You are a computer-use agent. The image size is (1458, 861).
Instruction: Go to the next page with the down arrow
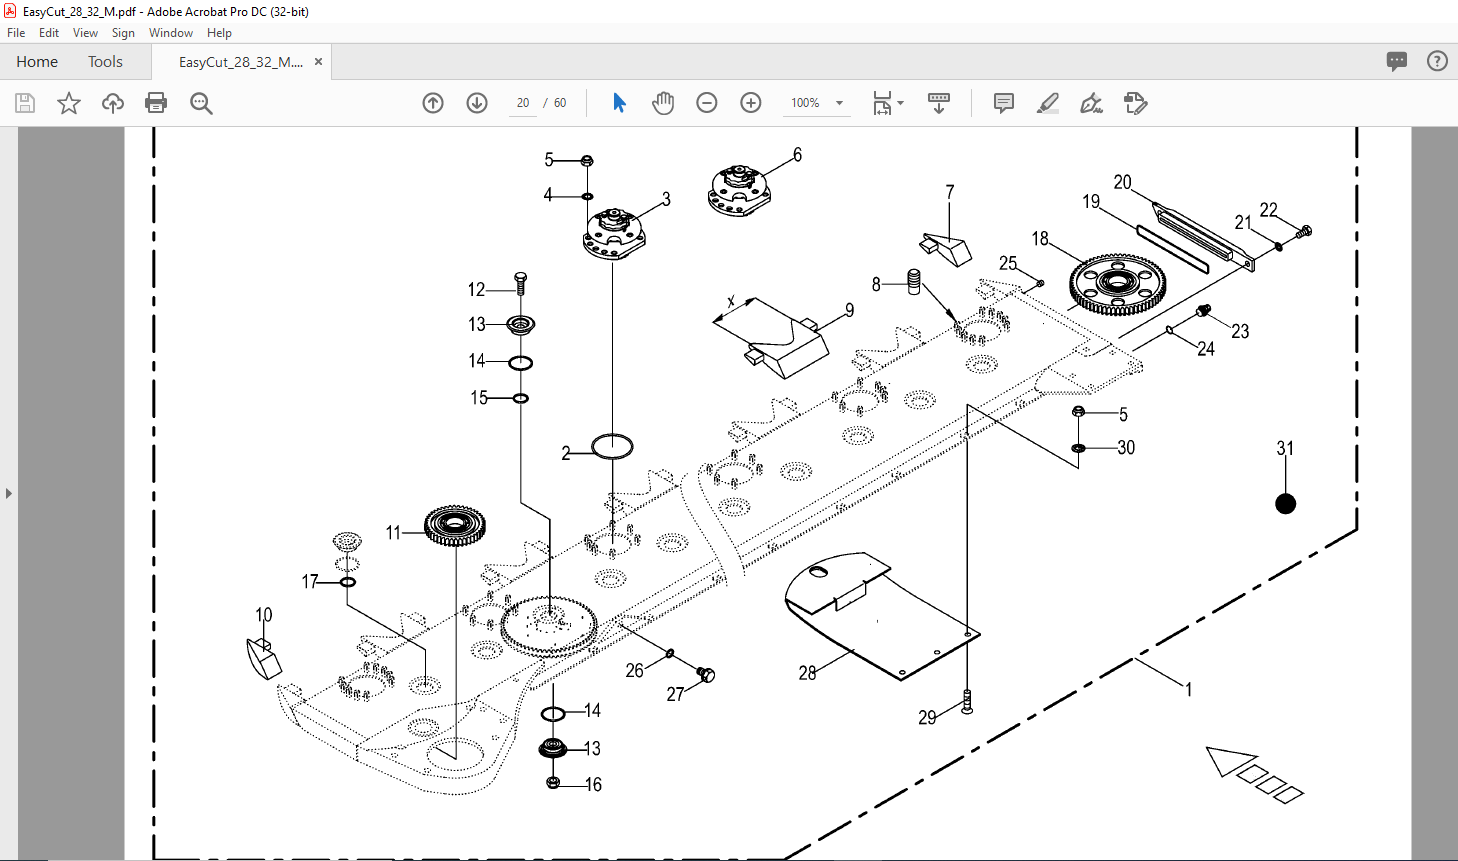click(477, 103)
